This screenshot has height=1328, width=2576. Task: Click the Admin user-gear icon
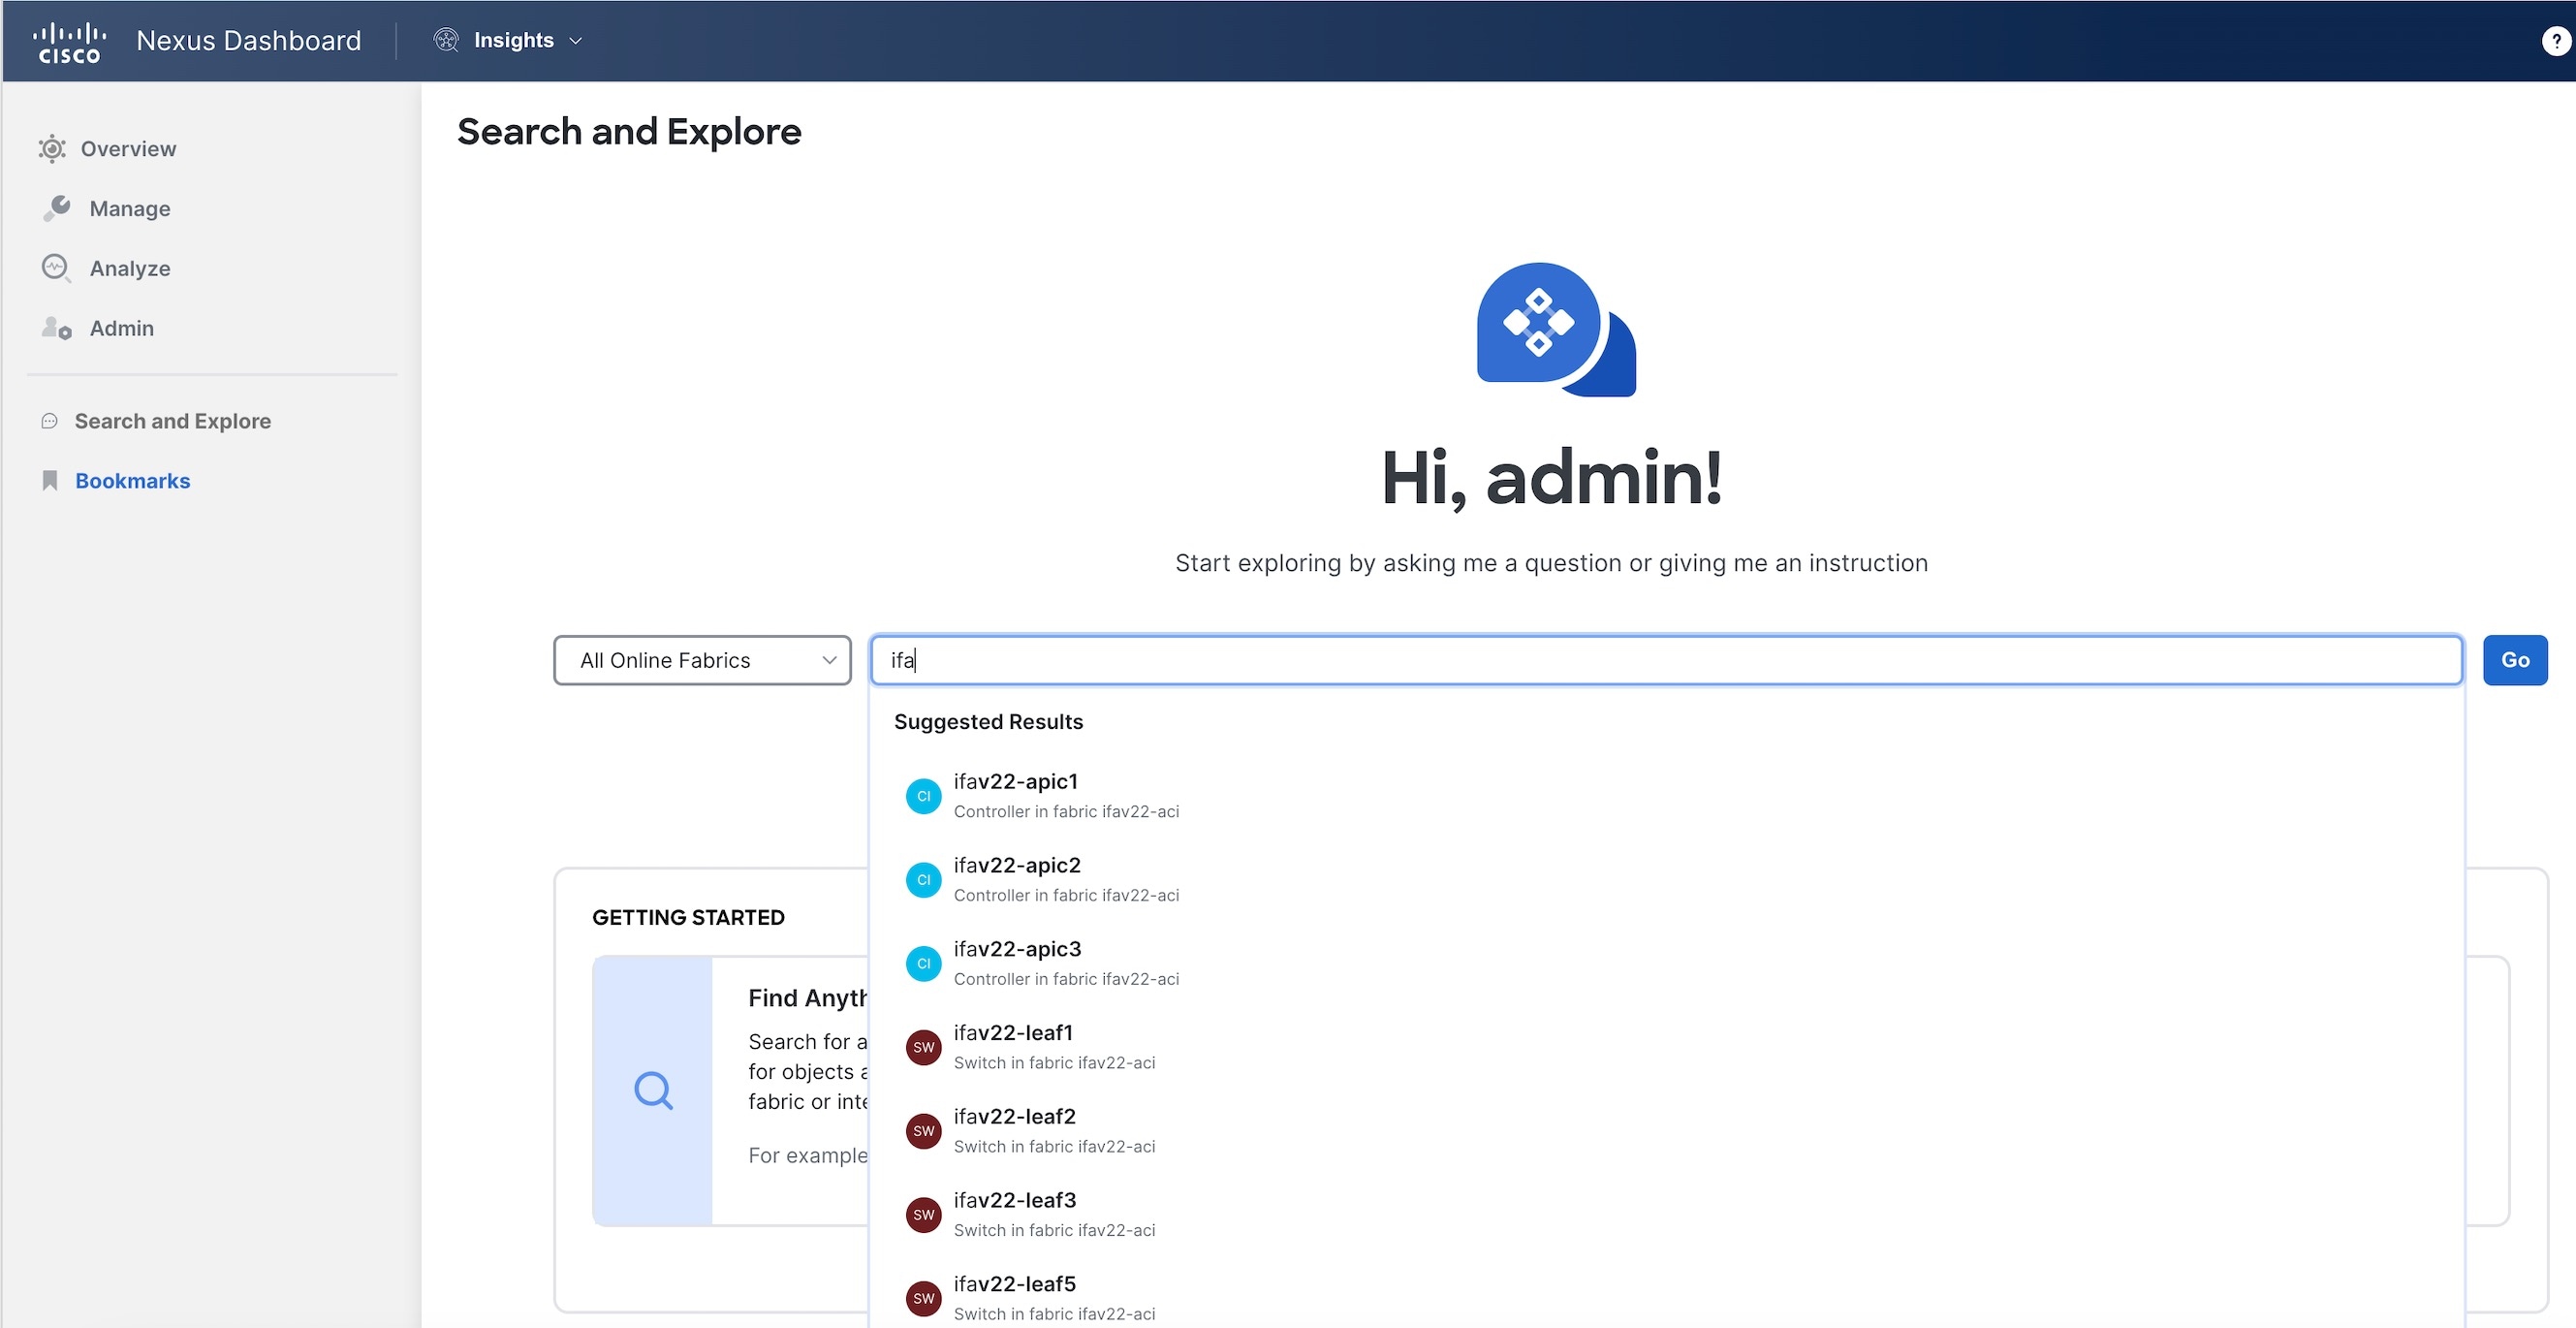click(56, 328)
